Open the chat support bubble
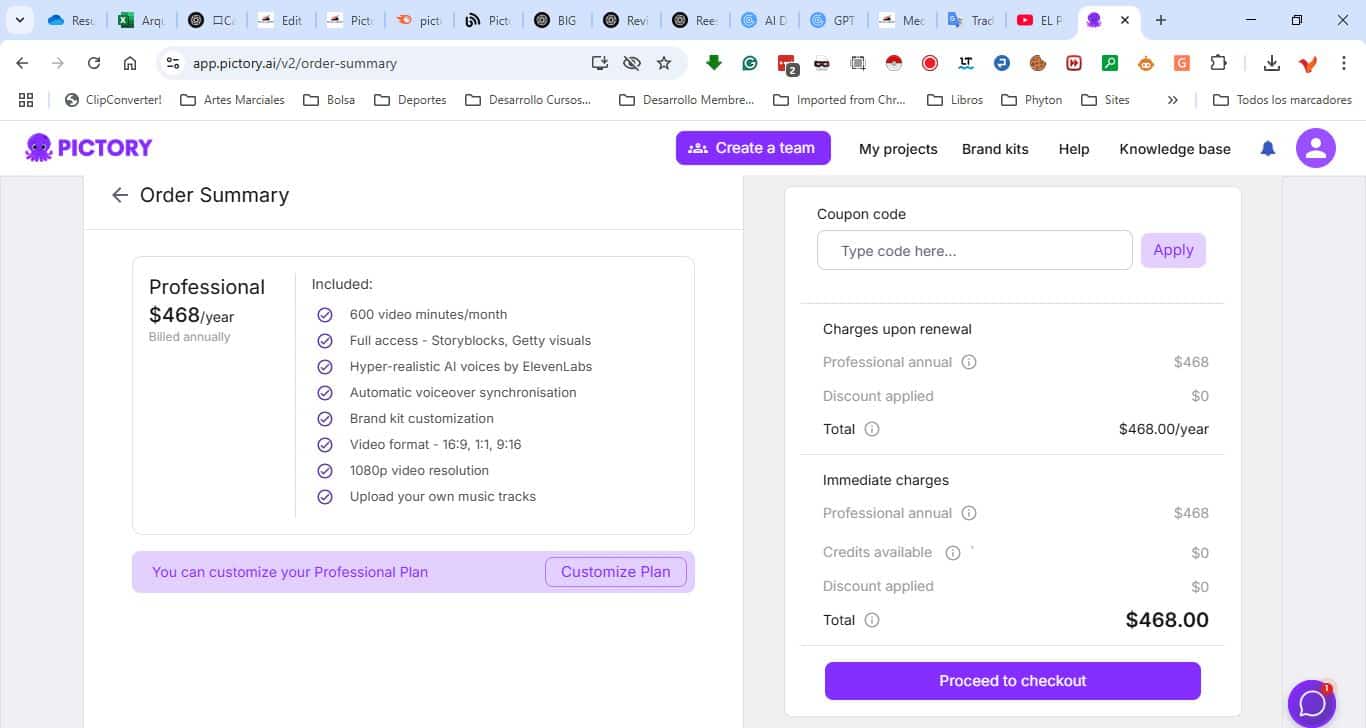Image resolution: width=1366 pixels, height=728 pixels. click(x=1311, y=703)
